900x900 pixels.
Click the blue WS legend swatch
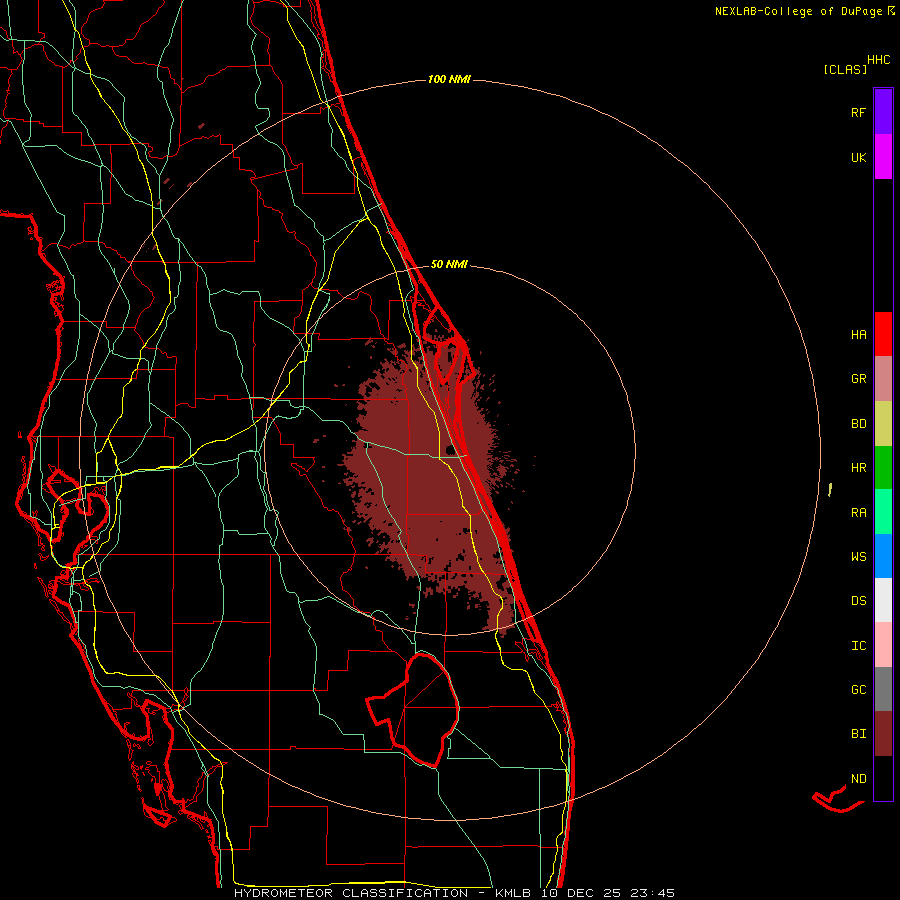coord(883,556)
